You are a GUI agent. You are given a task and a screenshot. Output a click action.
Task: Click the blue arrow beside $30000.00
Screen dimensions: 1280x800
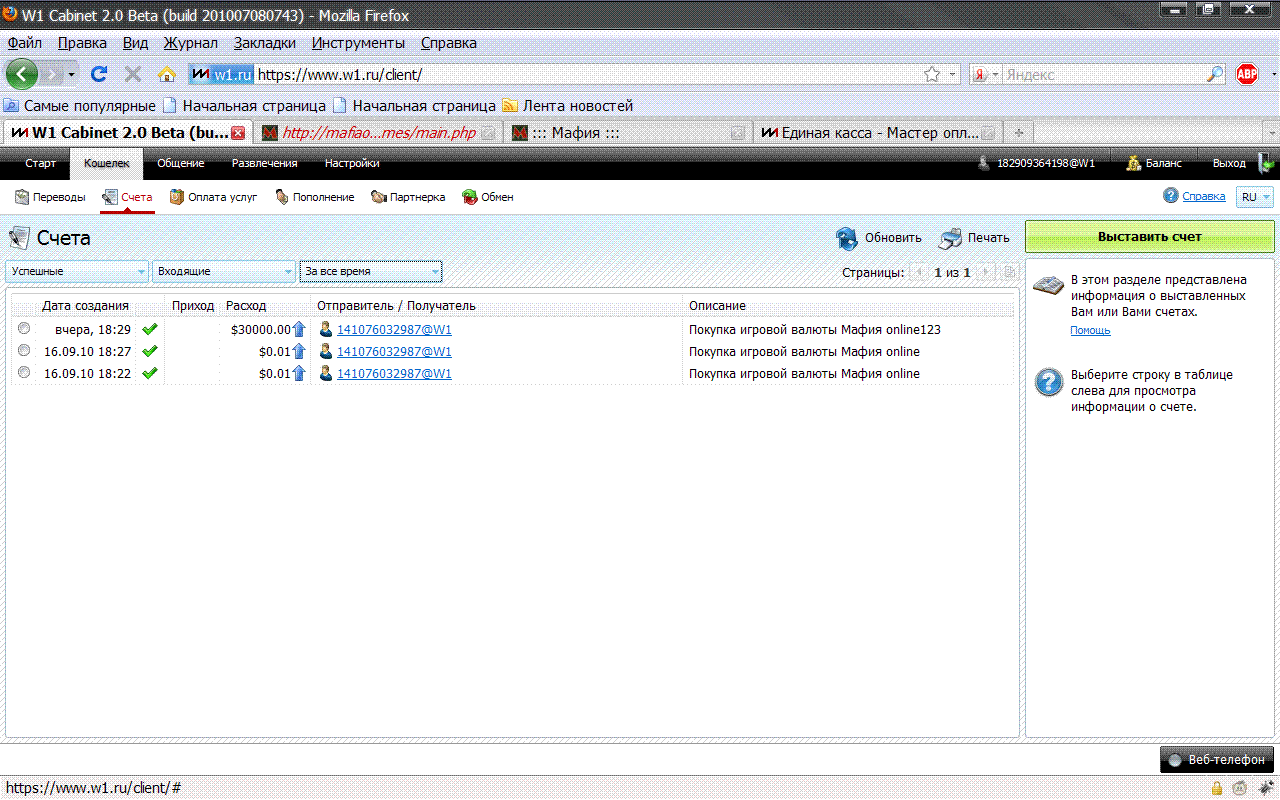coord(299,329)
